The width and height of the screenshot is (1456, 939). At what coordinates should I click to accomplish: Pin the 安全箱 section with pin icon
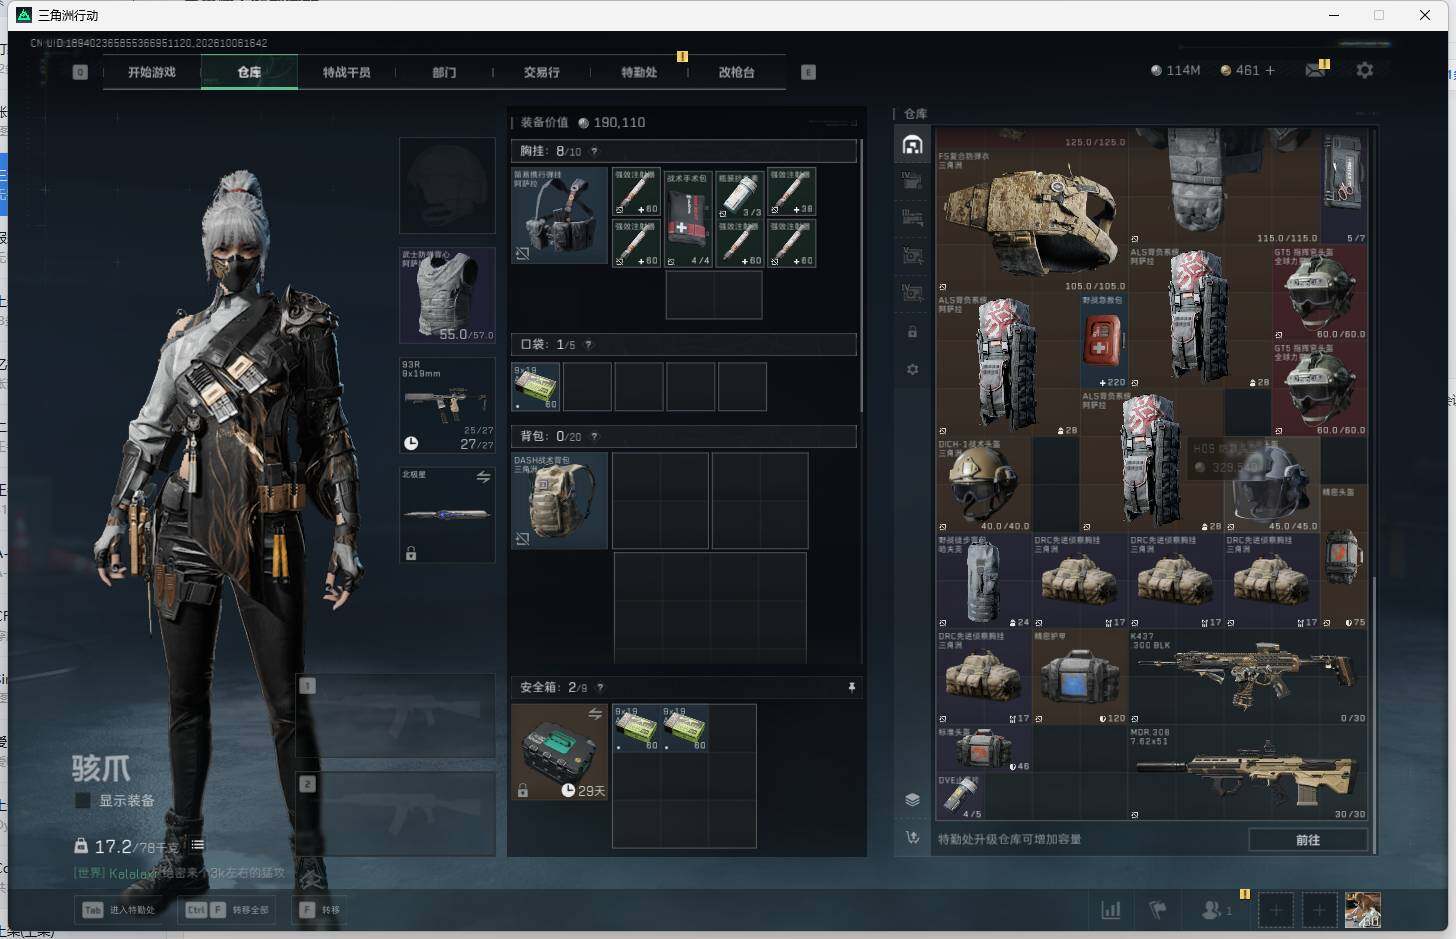coord(852,687)
